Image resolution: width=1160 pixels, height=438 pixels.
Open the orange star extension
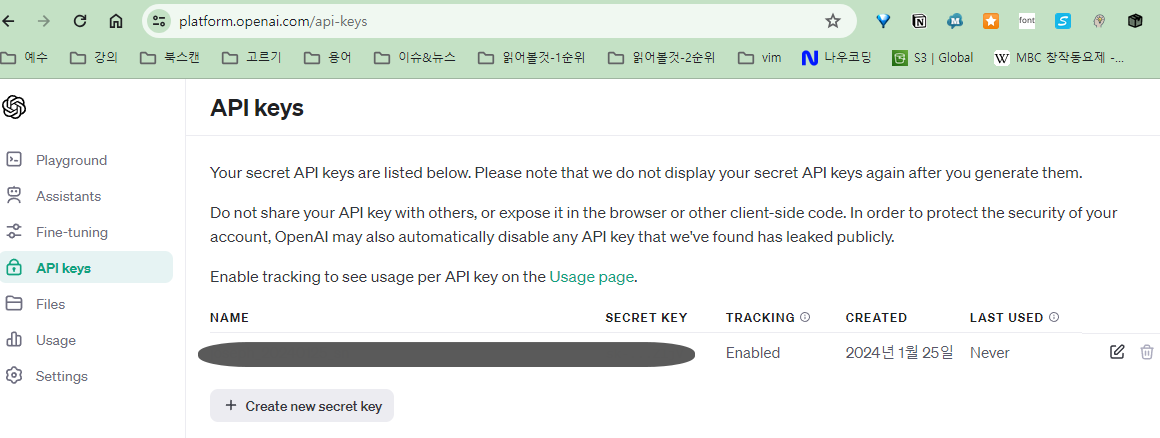coord(991,21)
